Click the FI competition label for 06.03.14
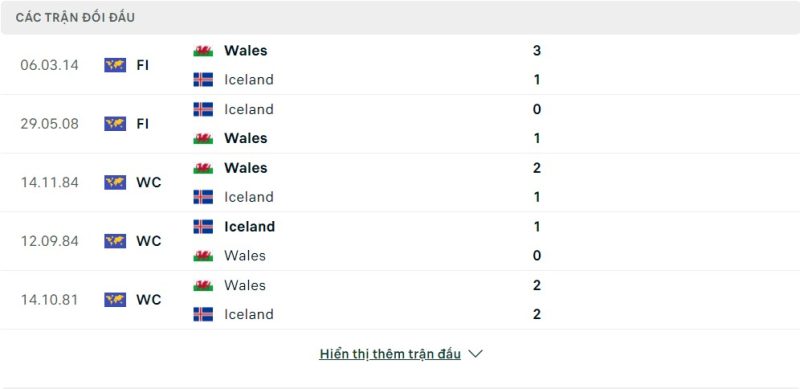The image size is (800, 389). (x=142, y=65)
